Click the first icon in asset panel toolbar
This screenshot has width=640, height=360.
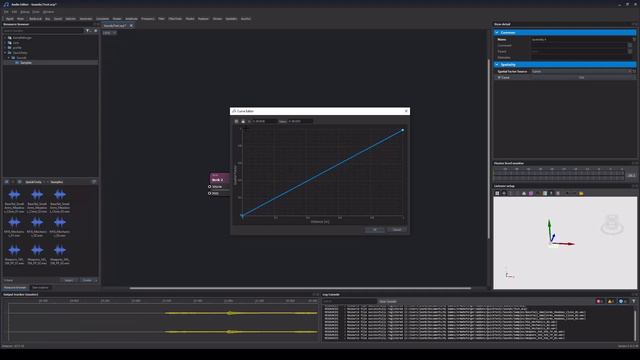[7, 182]
